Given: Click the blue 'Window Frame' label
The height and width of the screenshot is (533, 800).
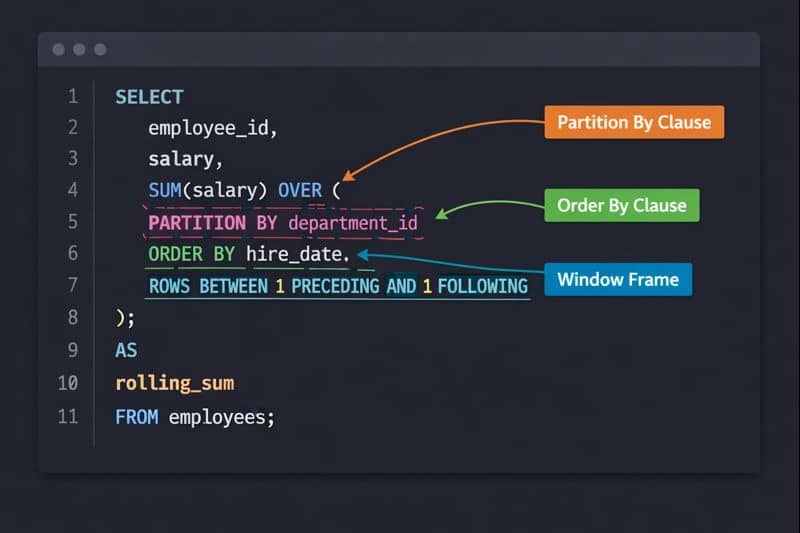Looking at the screenshot, I should (x=618, y=280).
